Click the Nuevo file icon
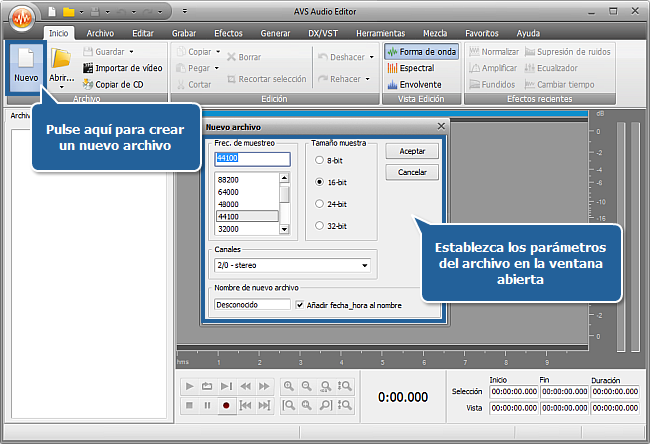This screenshot has height=444, width=650. (x=26, y=60)
